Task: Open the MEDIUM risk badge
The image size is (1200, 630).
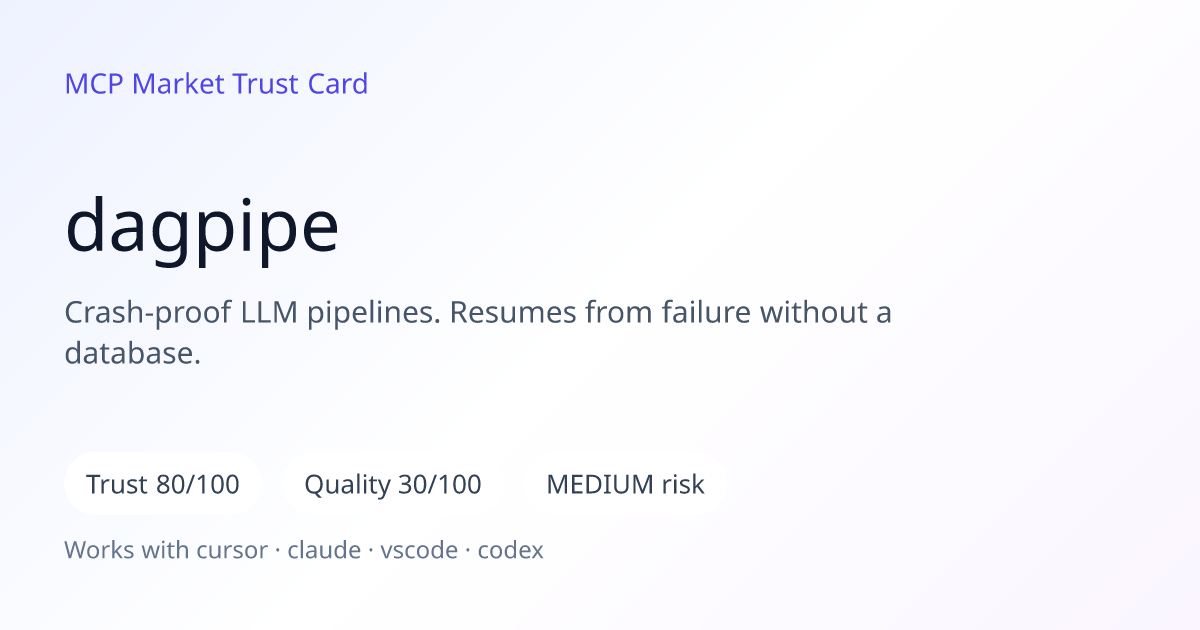Action: pos(625,485)
